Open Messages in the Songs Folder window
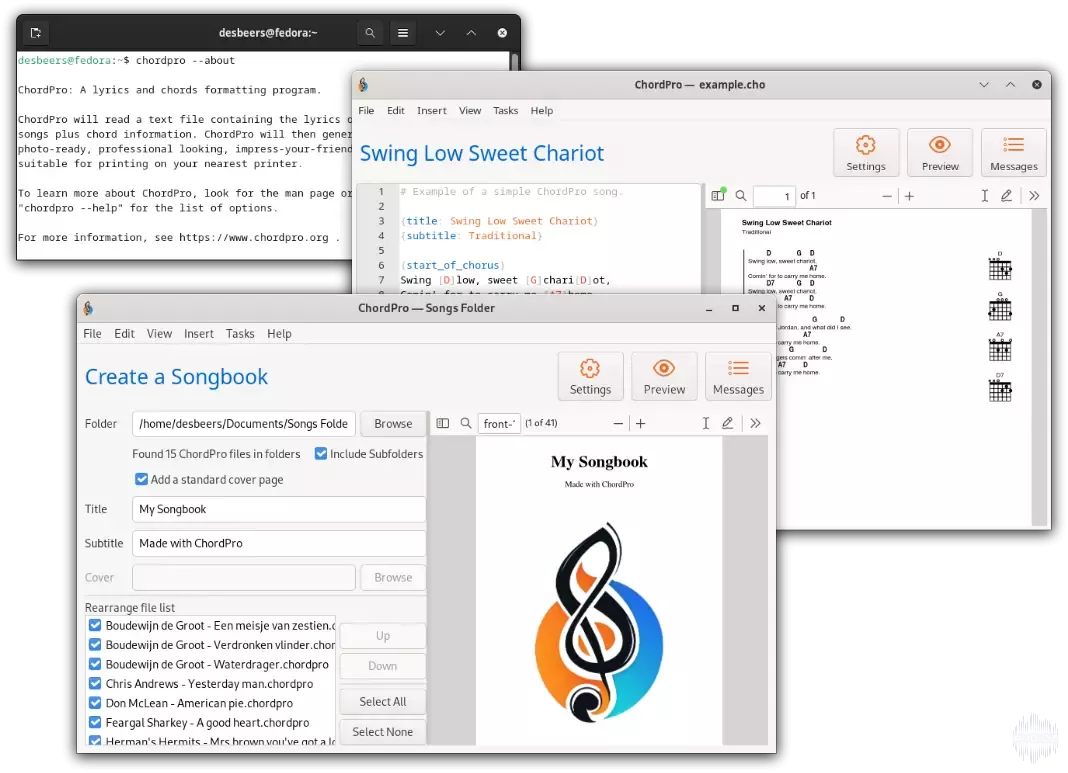Viewport: 1068px width, 773px height. 738,376
